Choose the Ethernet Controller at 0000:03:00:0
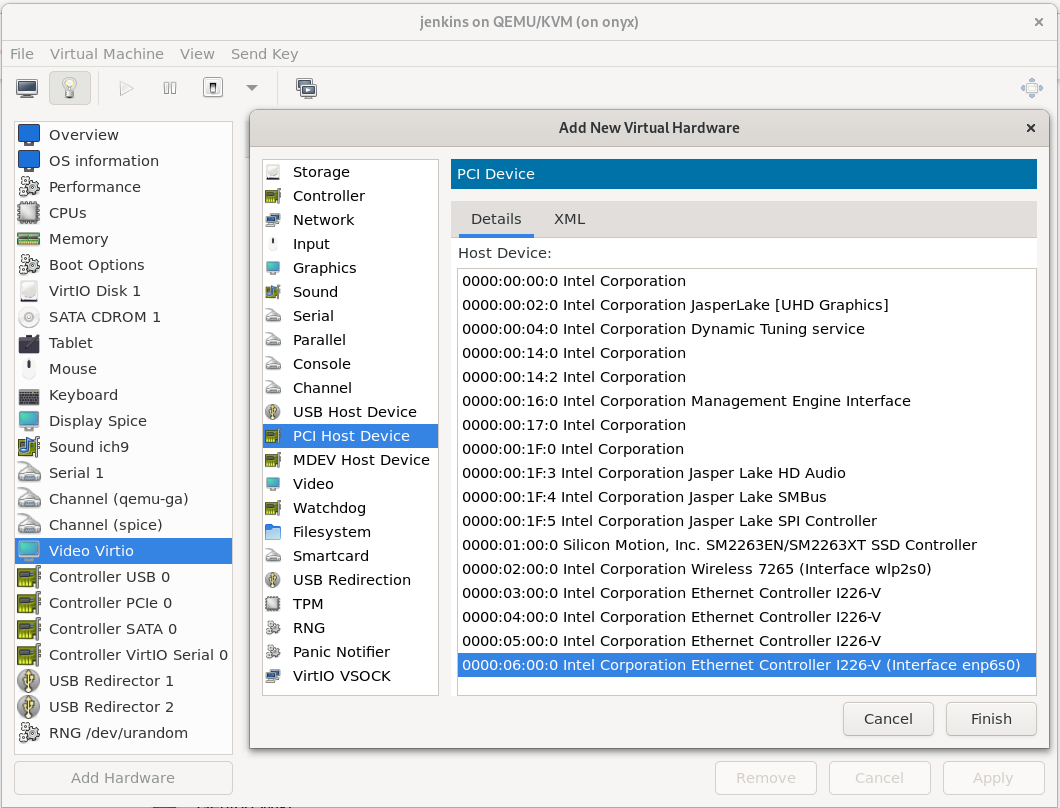 tap(746, 593)
